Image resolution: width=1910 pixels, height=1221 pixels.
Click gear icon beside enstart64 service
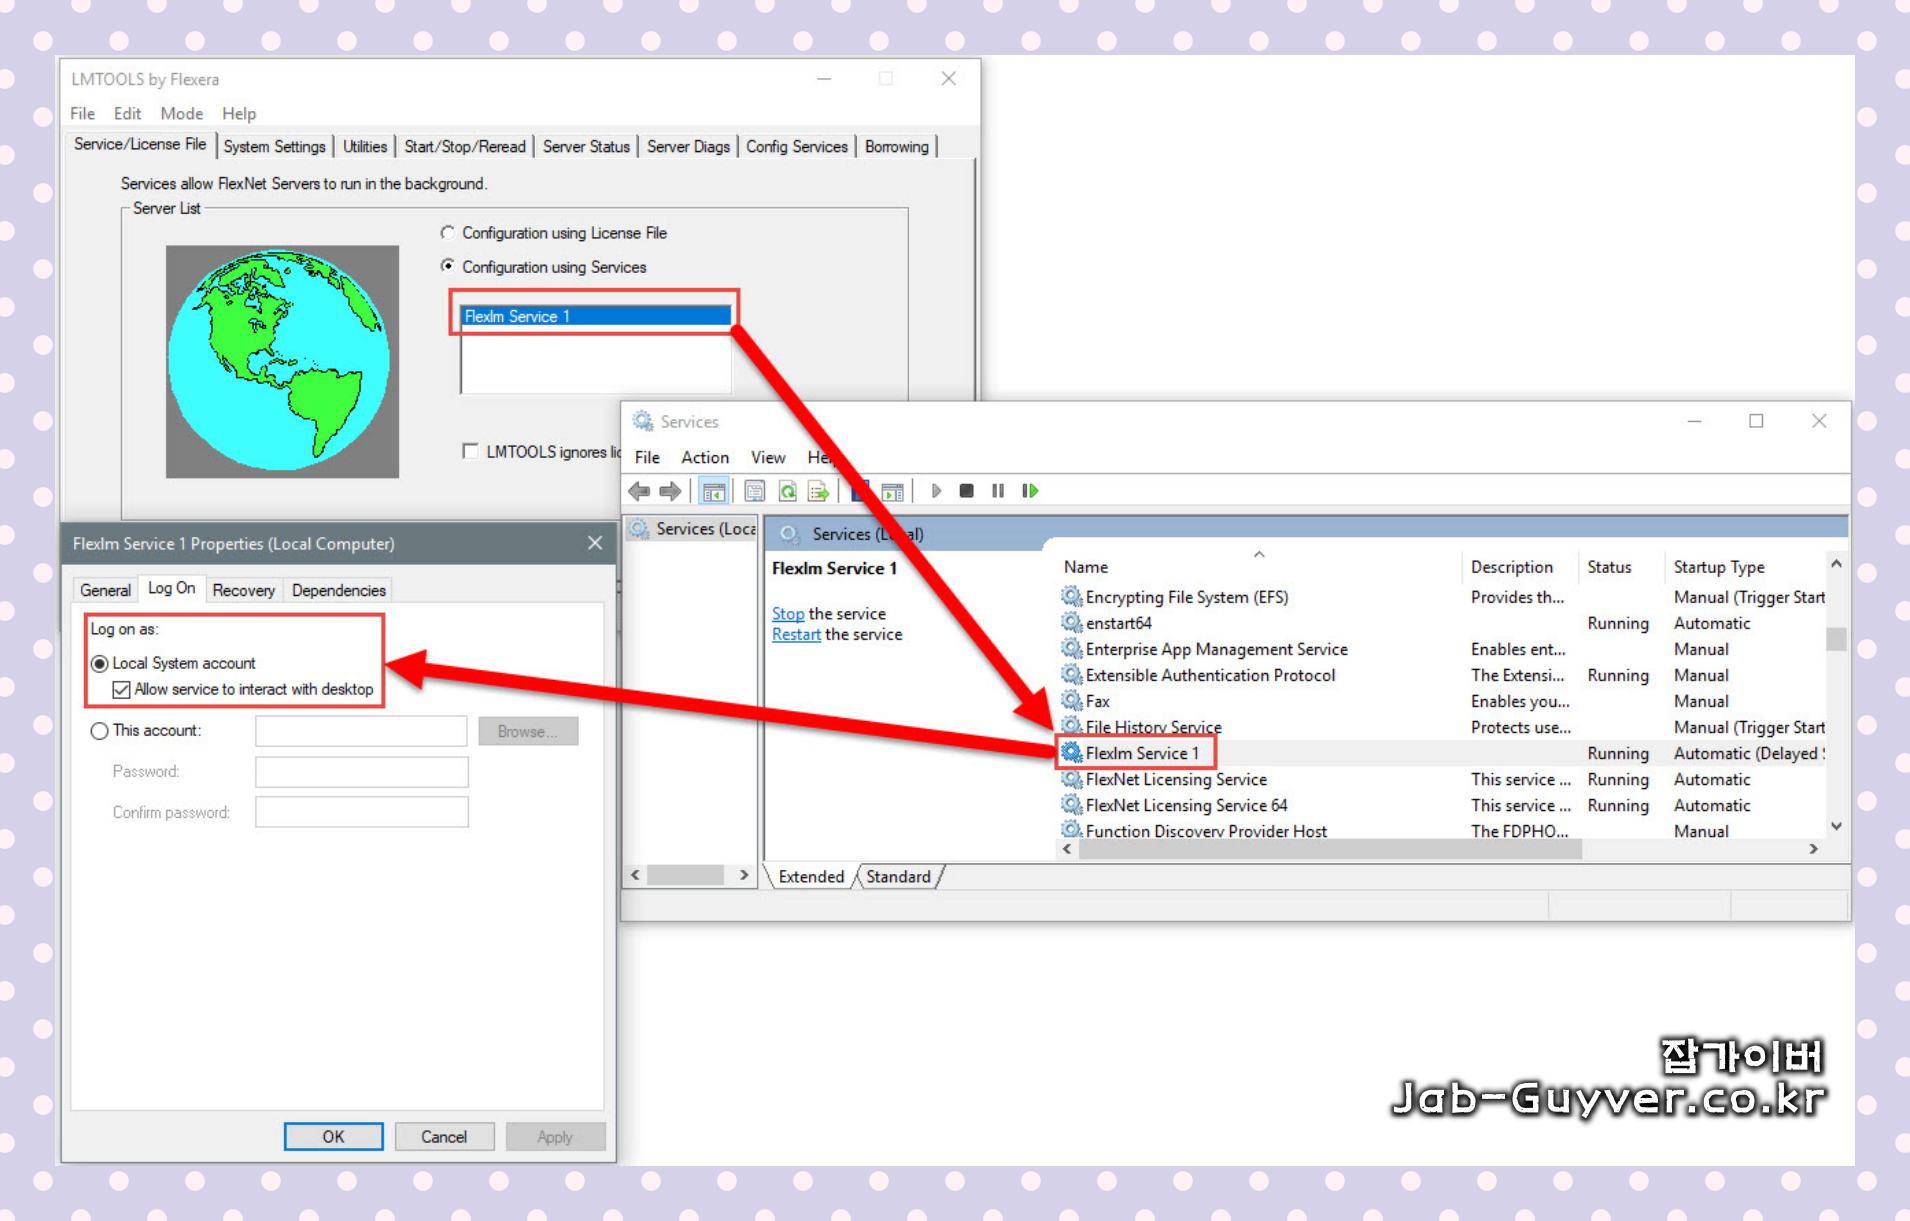(x=1072, y=623)
